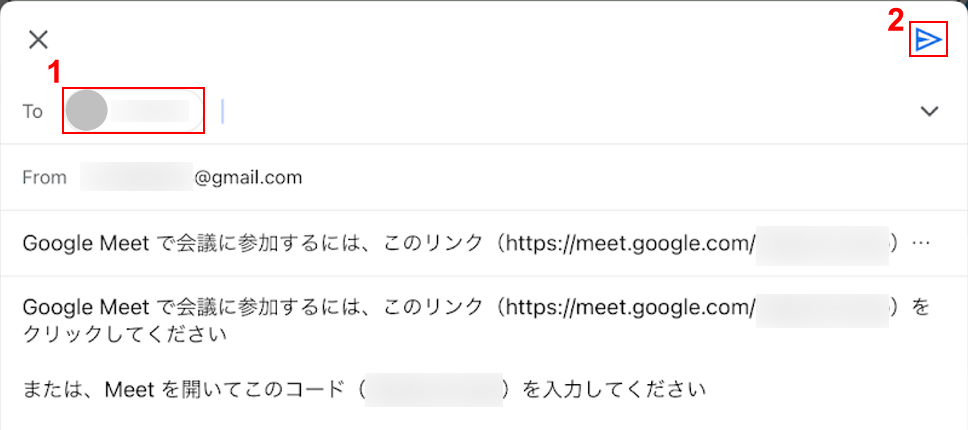The width and height of the screenshot is (968, 430).
Task: Expand Cc/Bcc fields with the chevron arrow
Action: coord(929,112)
